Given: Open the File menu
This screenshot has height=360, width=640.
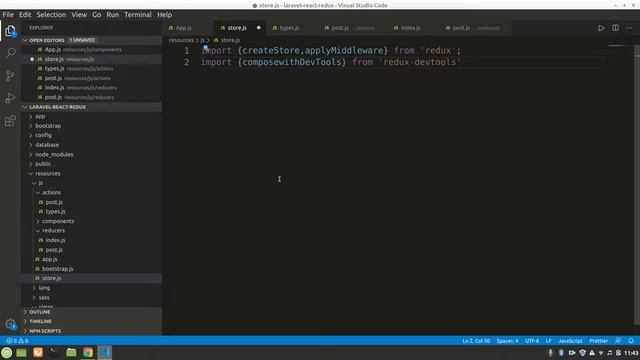Looking at the screenshot, I should (8, 15).
